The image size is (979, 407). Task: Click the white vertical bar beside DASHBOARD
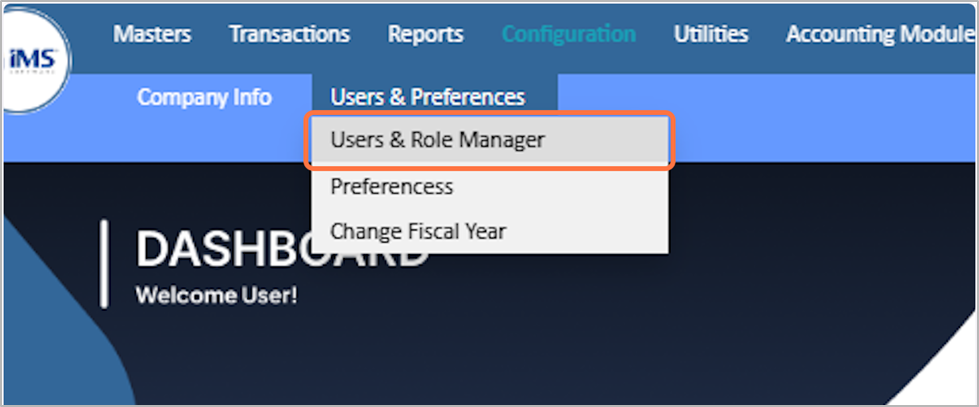point(103,265)
